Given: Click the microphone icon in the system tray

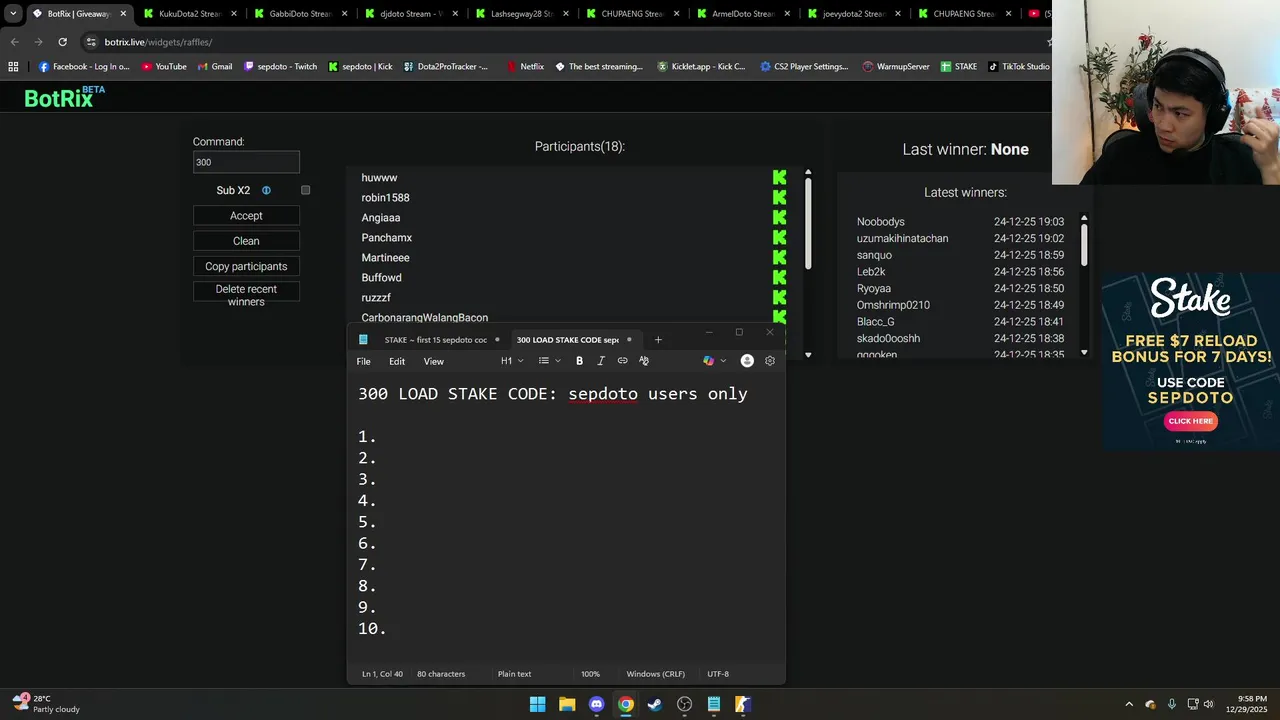Looking at the screenshot, I should [x=1171, y=704].
